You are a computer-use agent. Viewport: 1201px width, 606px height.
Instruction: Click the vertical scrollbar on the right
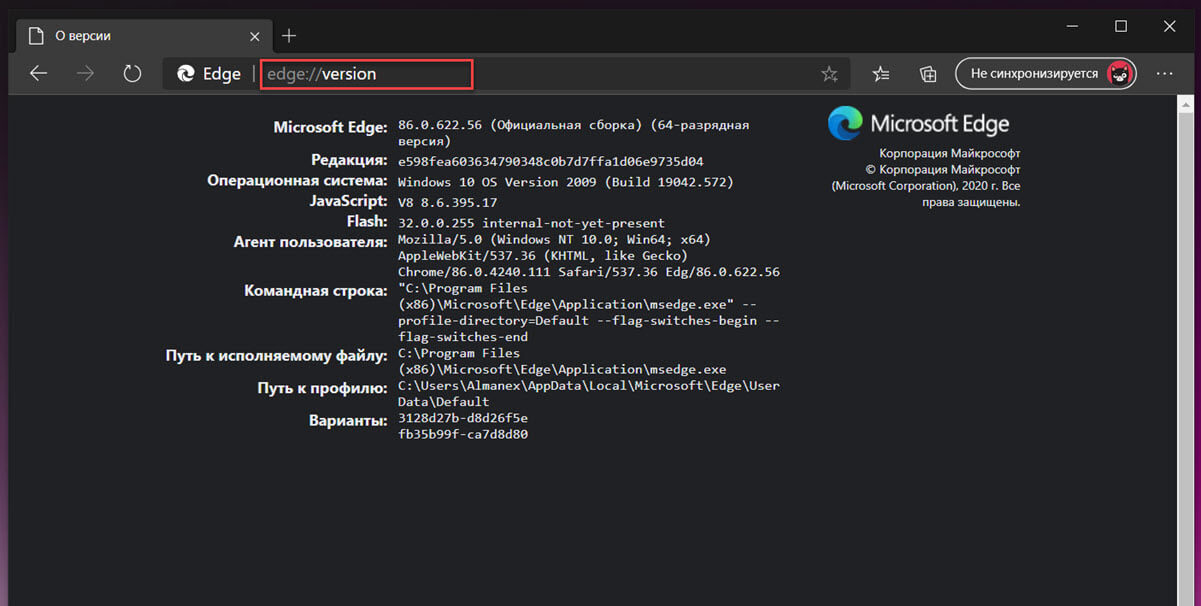(1185, 350)
